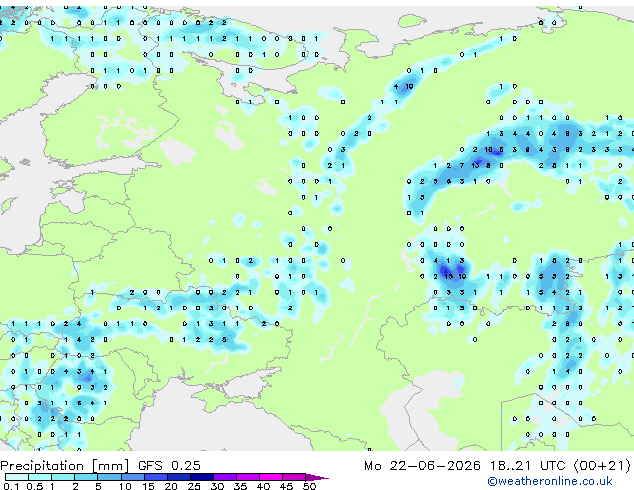Image resolution: width=634 pixels, height=490 pixels.
Task: Open the weatheronline.co.uk copyright link
Action: point(550,481)
